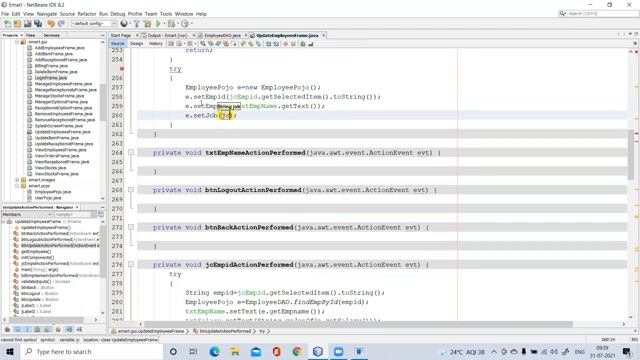Collapse btnLogoutActionPerformed code fold at line 268
This screenshot has height=360, width=640.
coord(131,190)
